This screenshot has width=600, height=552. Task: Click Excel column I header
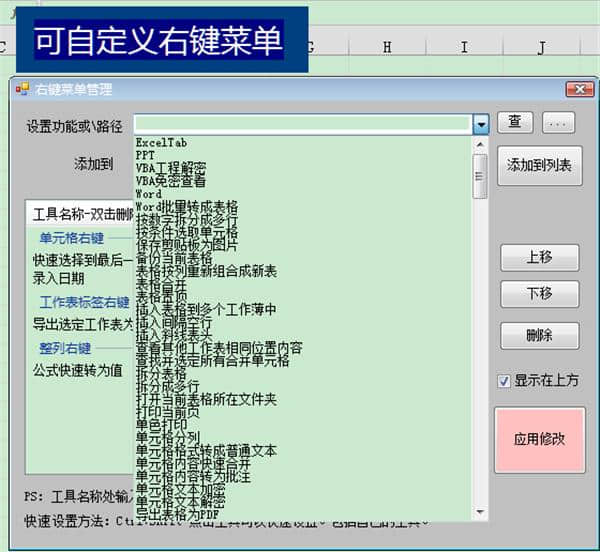point(464,47)
